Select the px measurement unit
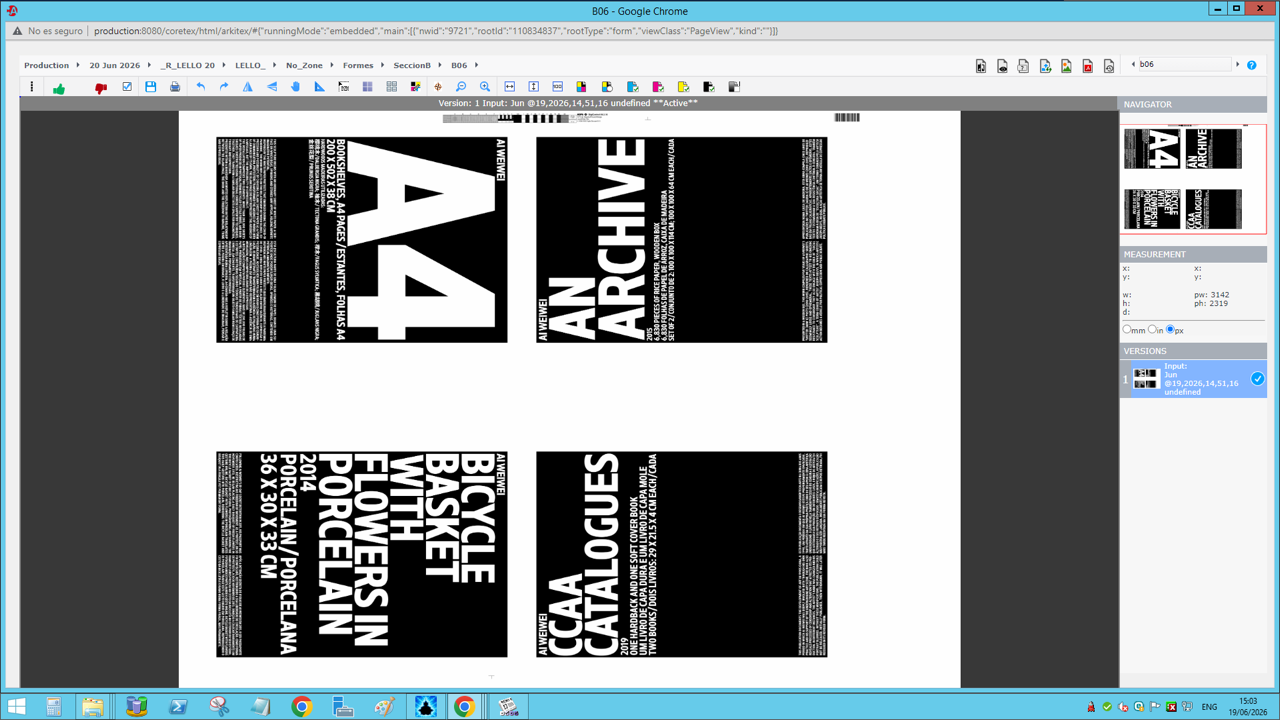 (1170, 329)
